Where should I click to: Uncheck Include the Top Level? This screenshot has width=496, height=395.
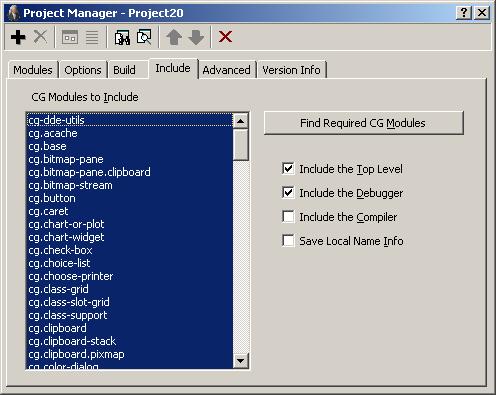(288, 169)
